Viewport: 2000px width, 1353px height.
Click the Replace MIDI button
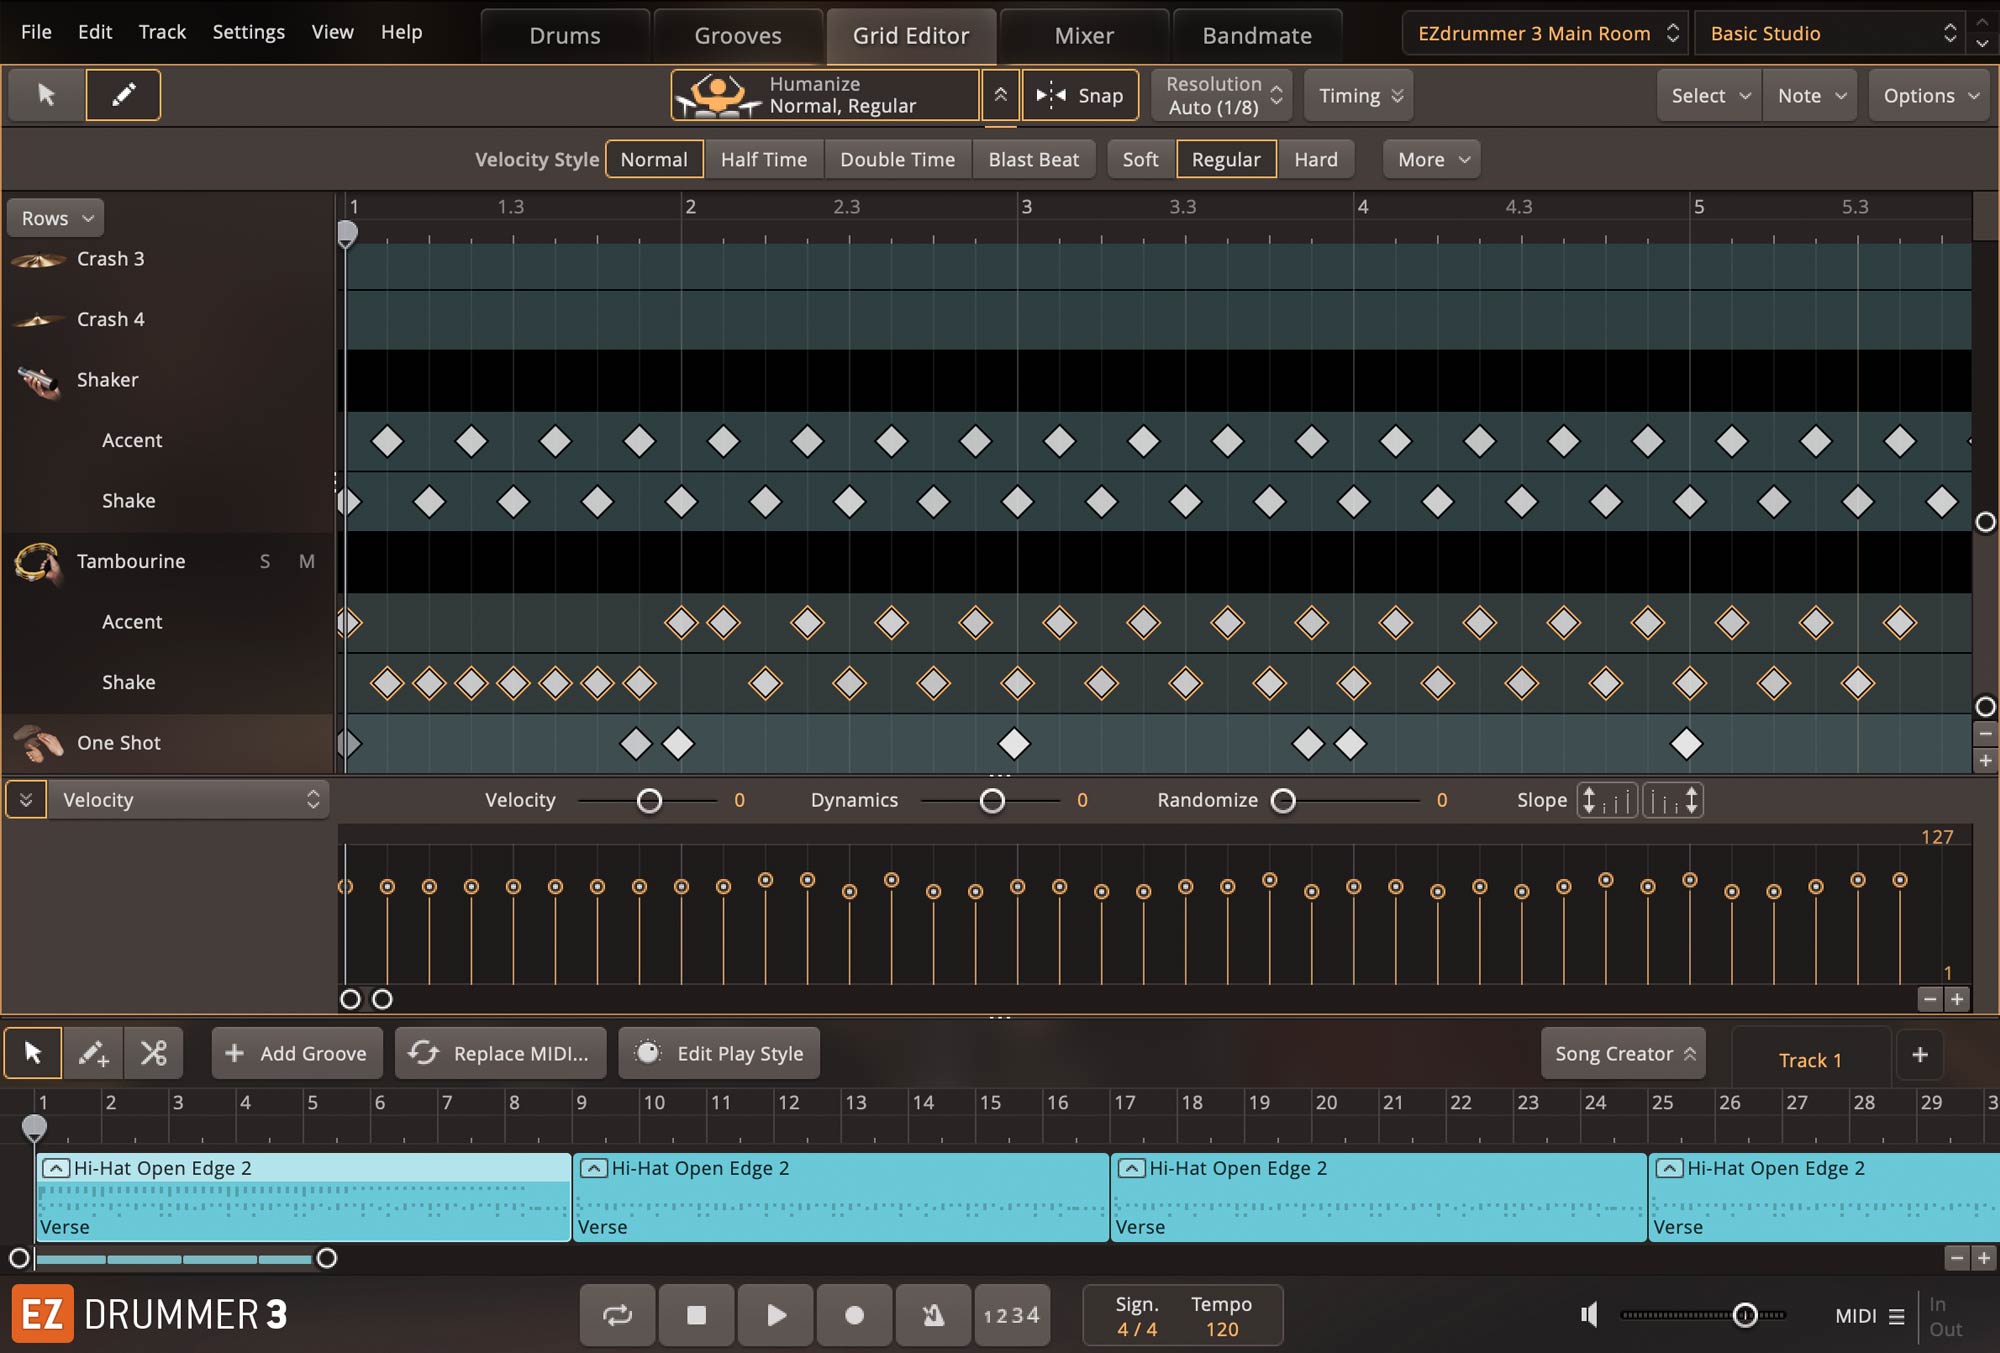[501, 1053]
